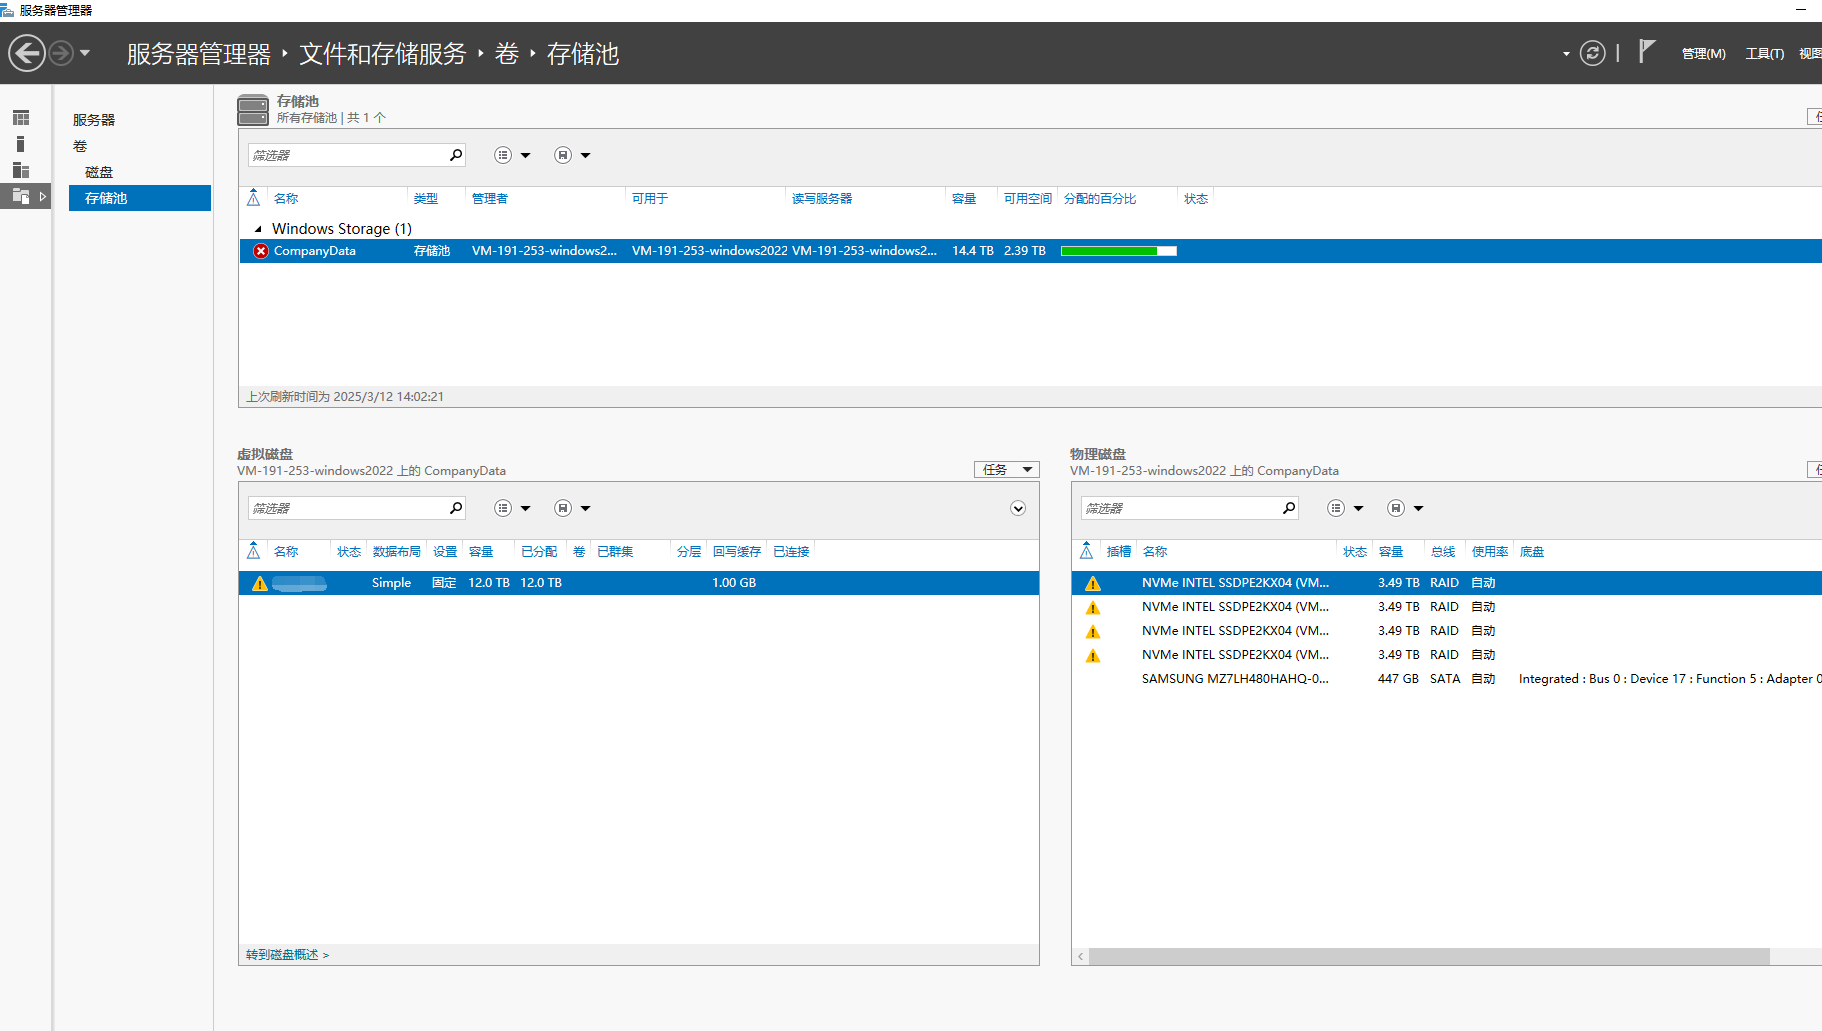Expand the virtual disk filter chevron
The height and width of the screenshot is (1031, 1822).
pos(1018,508)
